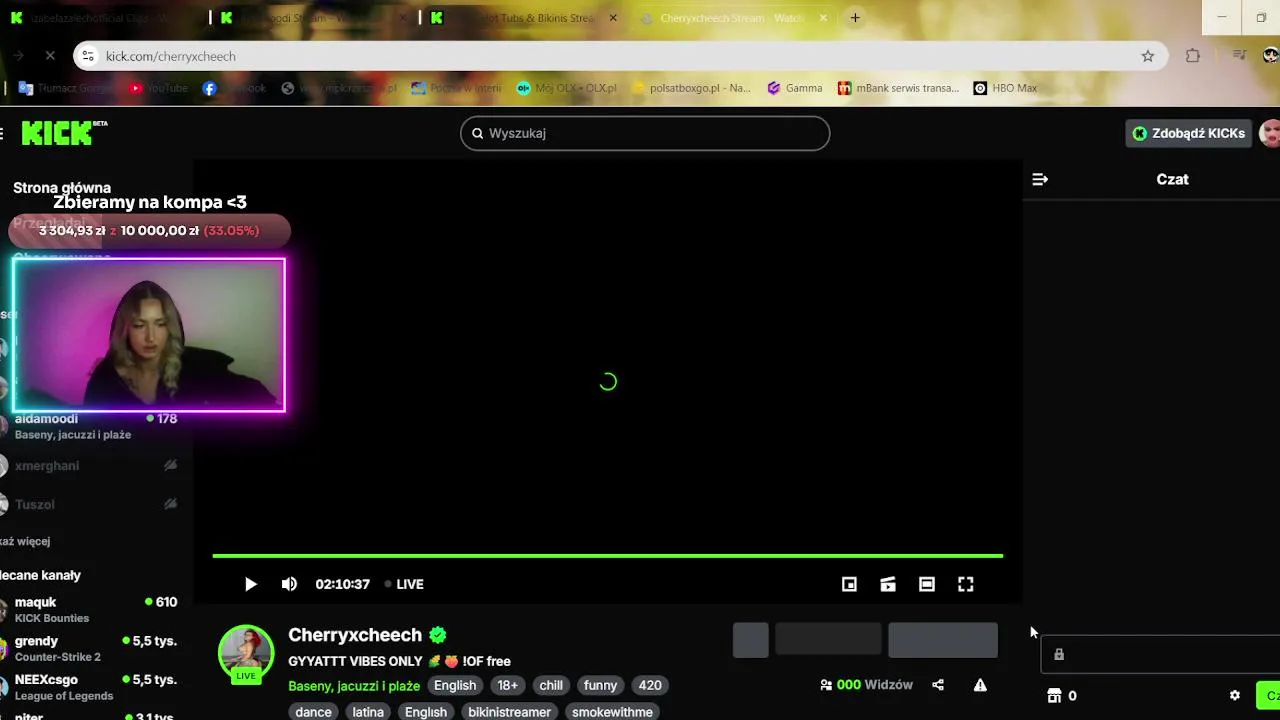Focus the locked chat message field
Image resolution: width=1280 pixels, height=720 pixels.
(1160, 654)
